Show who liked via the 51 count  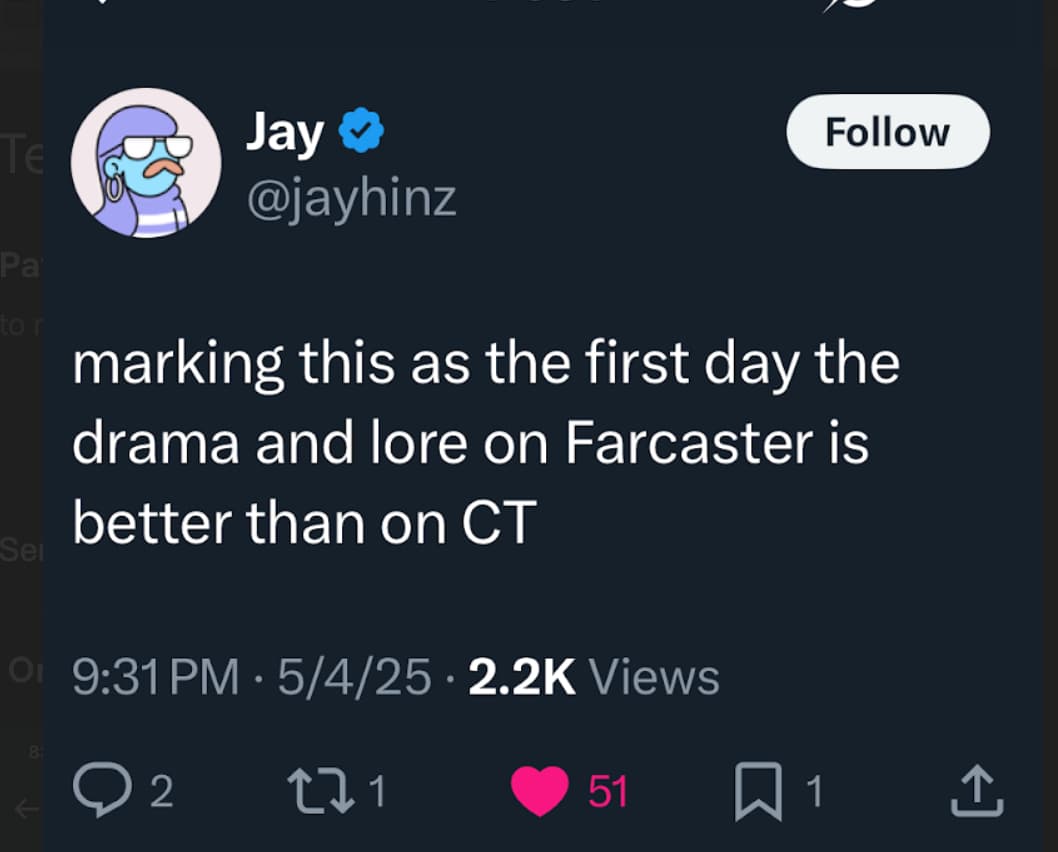(608, 792)
